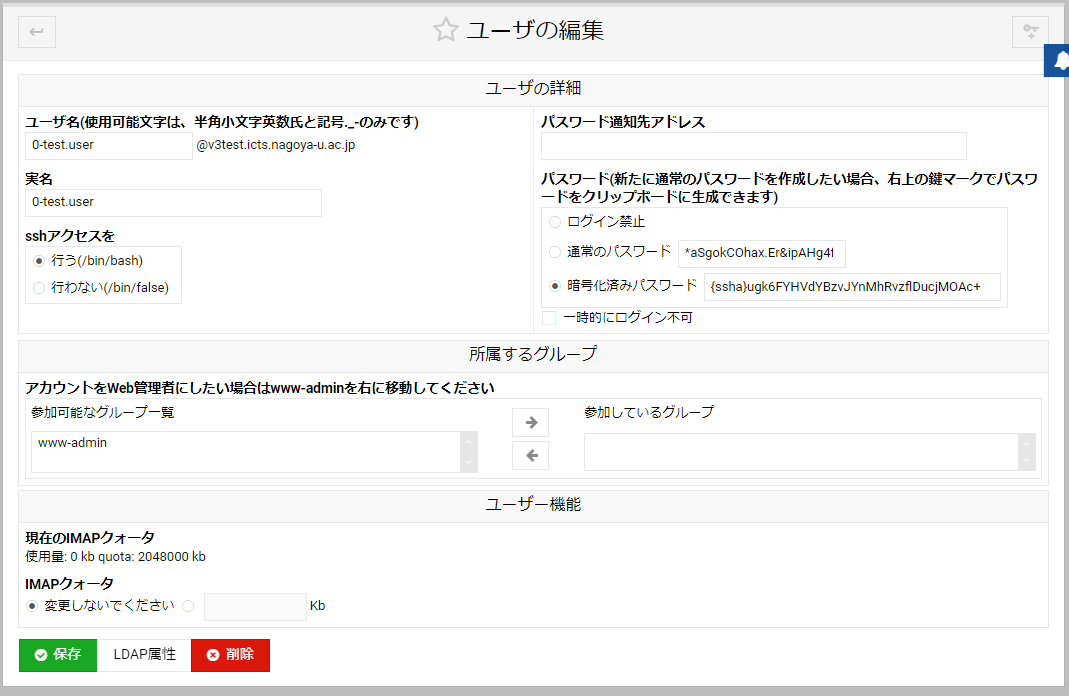1069x696 pixels.
Task: Select 変更しないでください quota option
Action: point(35,606)
